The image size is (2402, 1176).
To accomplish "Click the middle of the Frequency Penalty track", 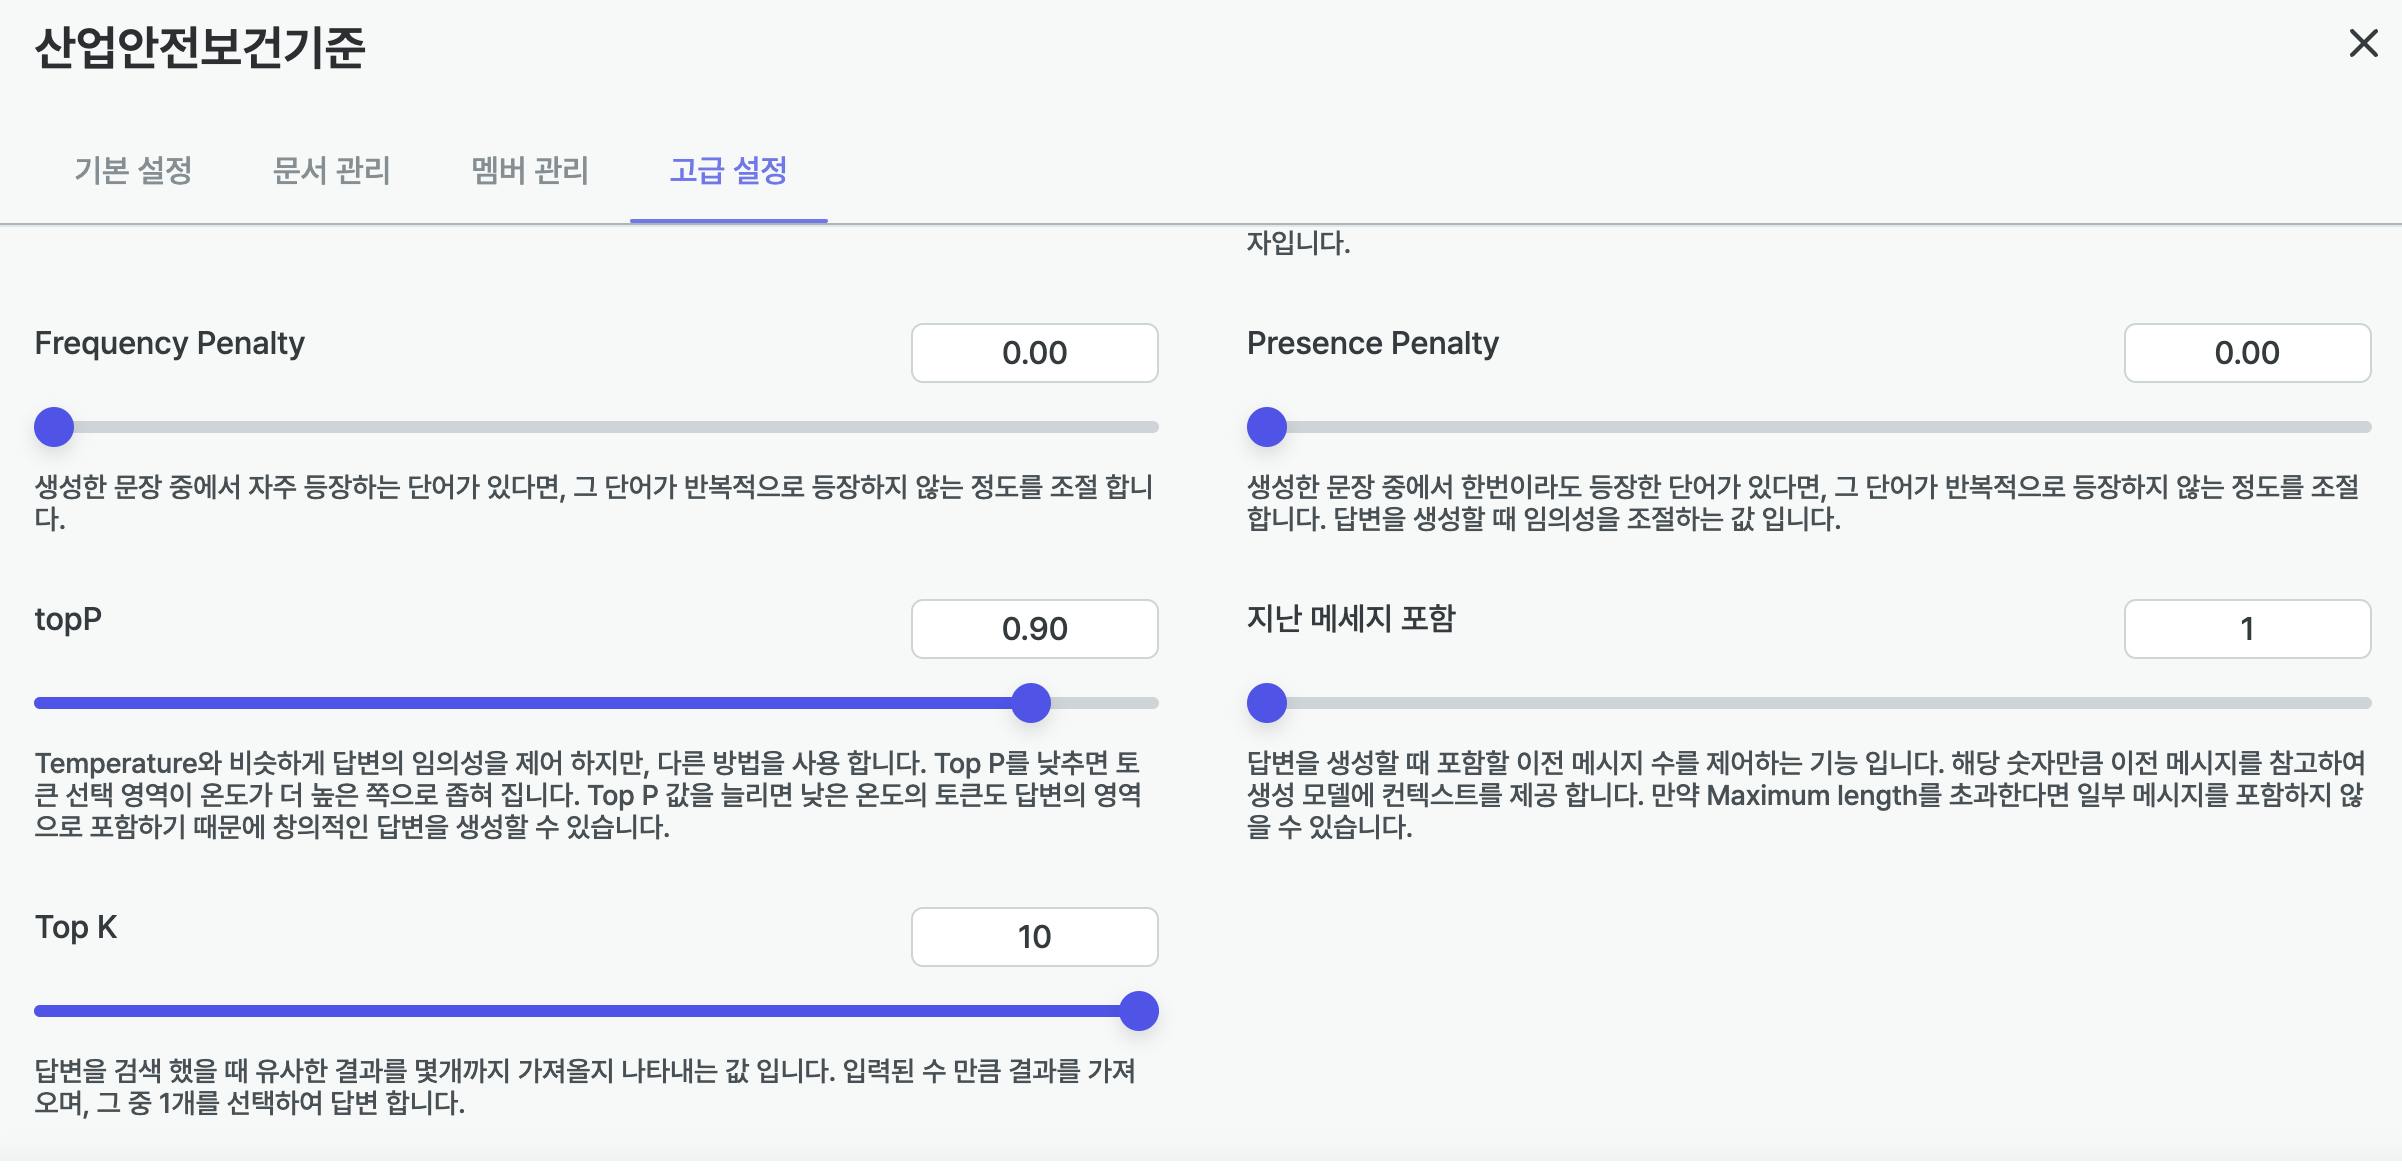I will (596, 427).
